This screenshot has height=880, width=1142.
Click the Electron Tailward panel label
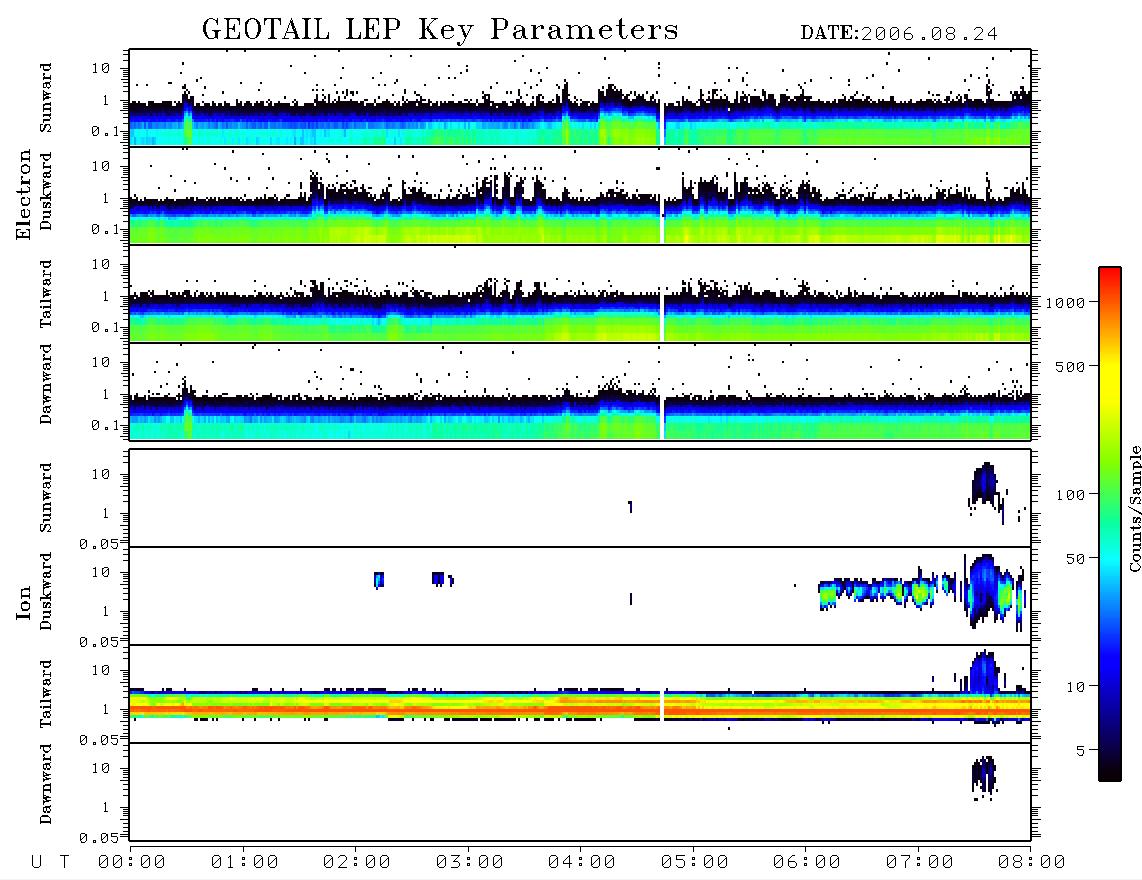[x=46, y=294]
